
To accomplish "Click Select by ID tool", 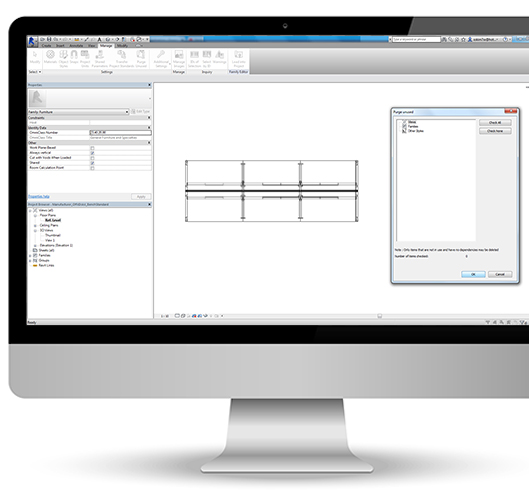I will (207, 59).
